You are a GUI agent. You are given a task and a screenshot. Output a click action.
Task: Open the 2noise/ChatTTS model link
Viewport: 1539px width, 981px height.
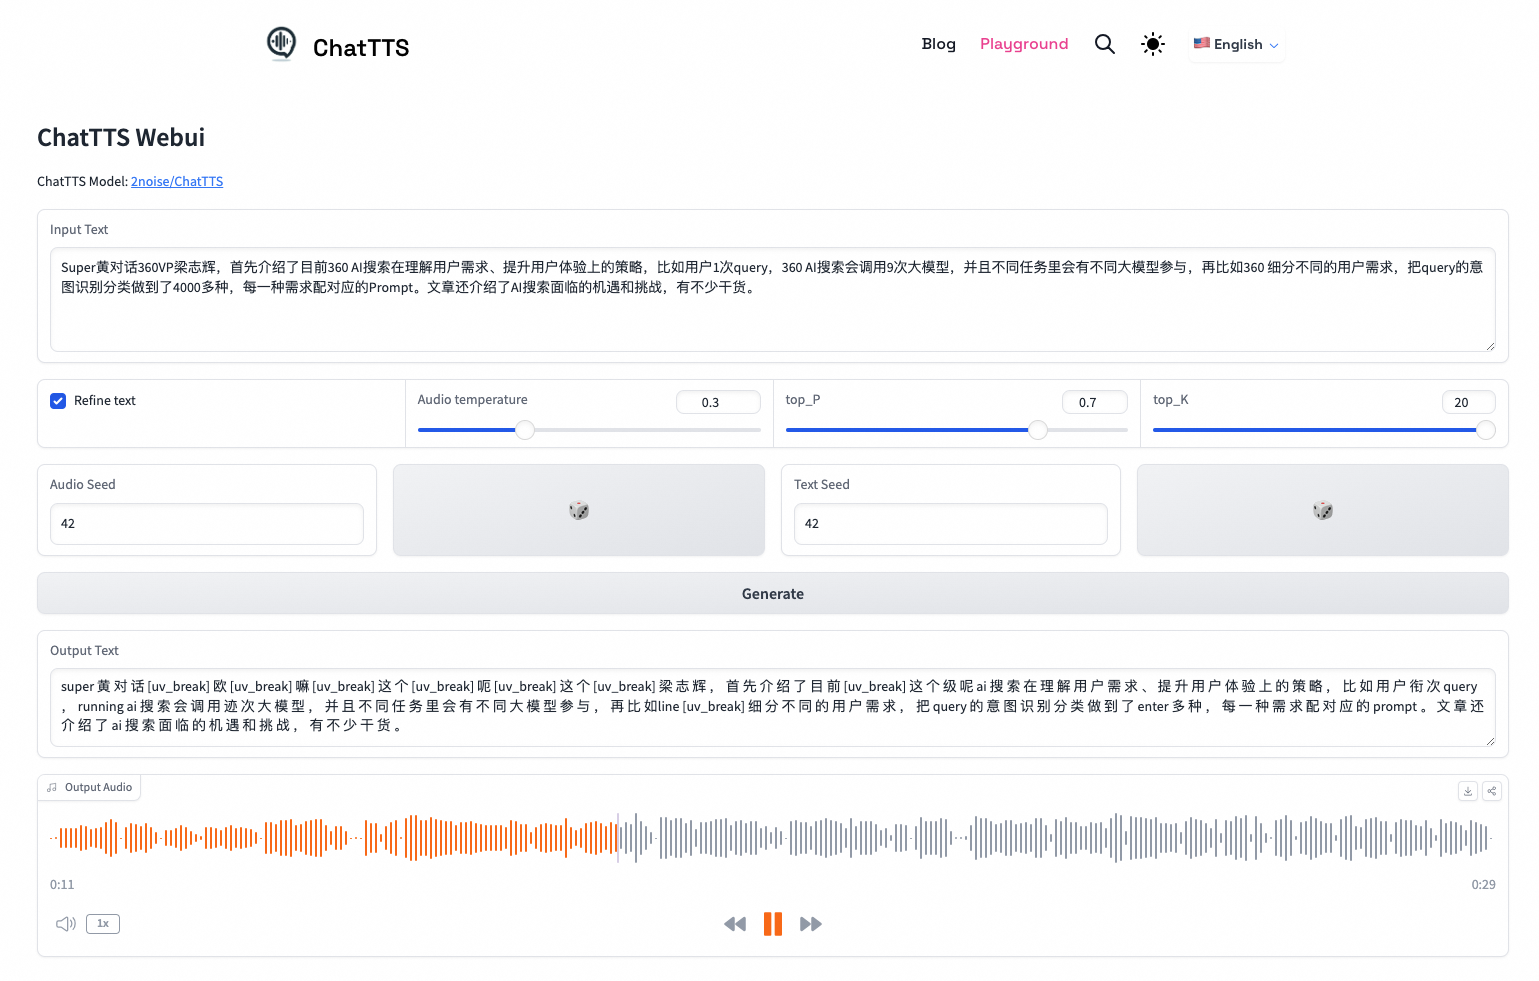(x=177, y=181)
